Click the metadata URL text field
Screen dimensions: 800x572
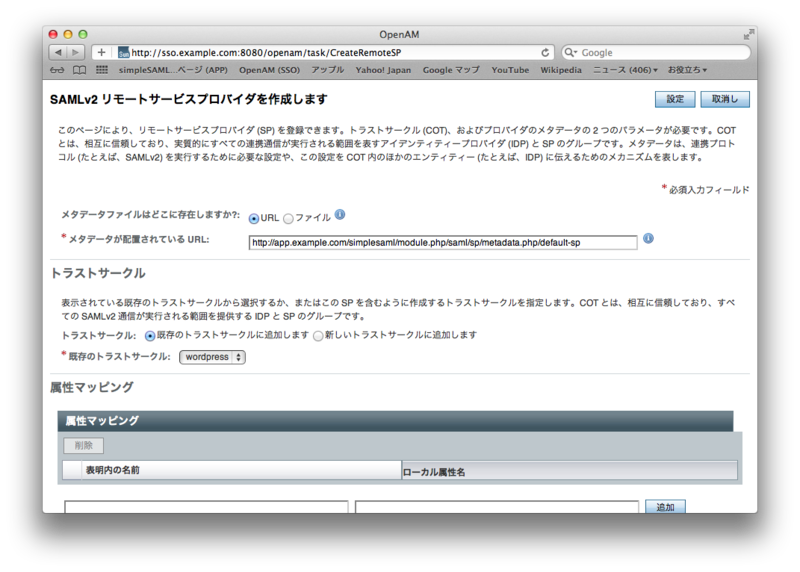(442, 242)
